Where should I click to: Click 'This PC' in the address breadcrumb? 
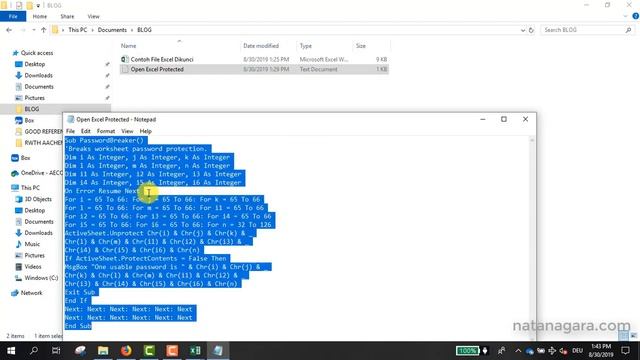[x=78, y=30]
